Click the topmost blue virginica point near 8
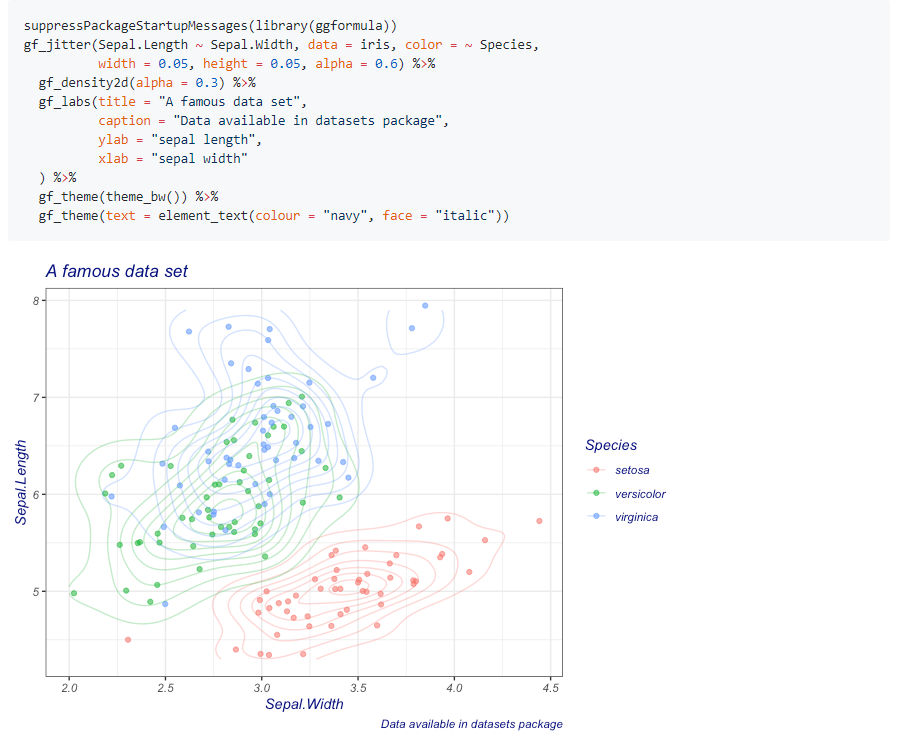The width and height of the screenshot is (902, 737). [x=425, y=306]
